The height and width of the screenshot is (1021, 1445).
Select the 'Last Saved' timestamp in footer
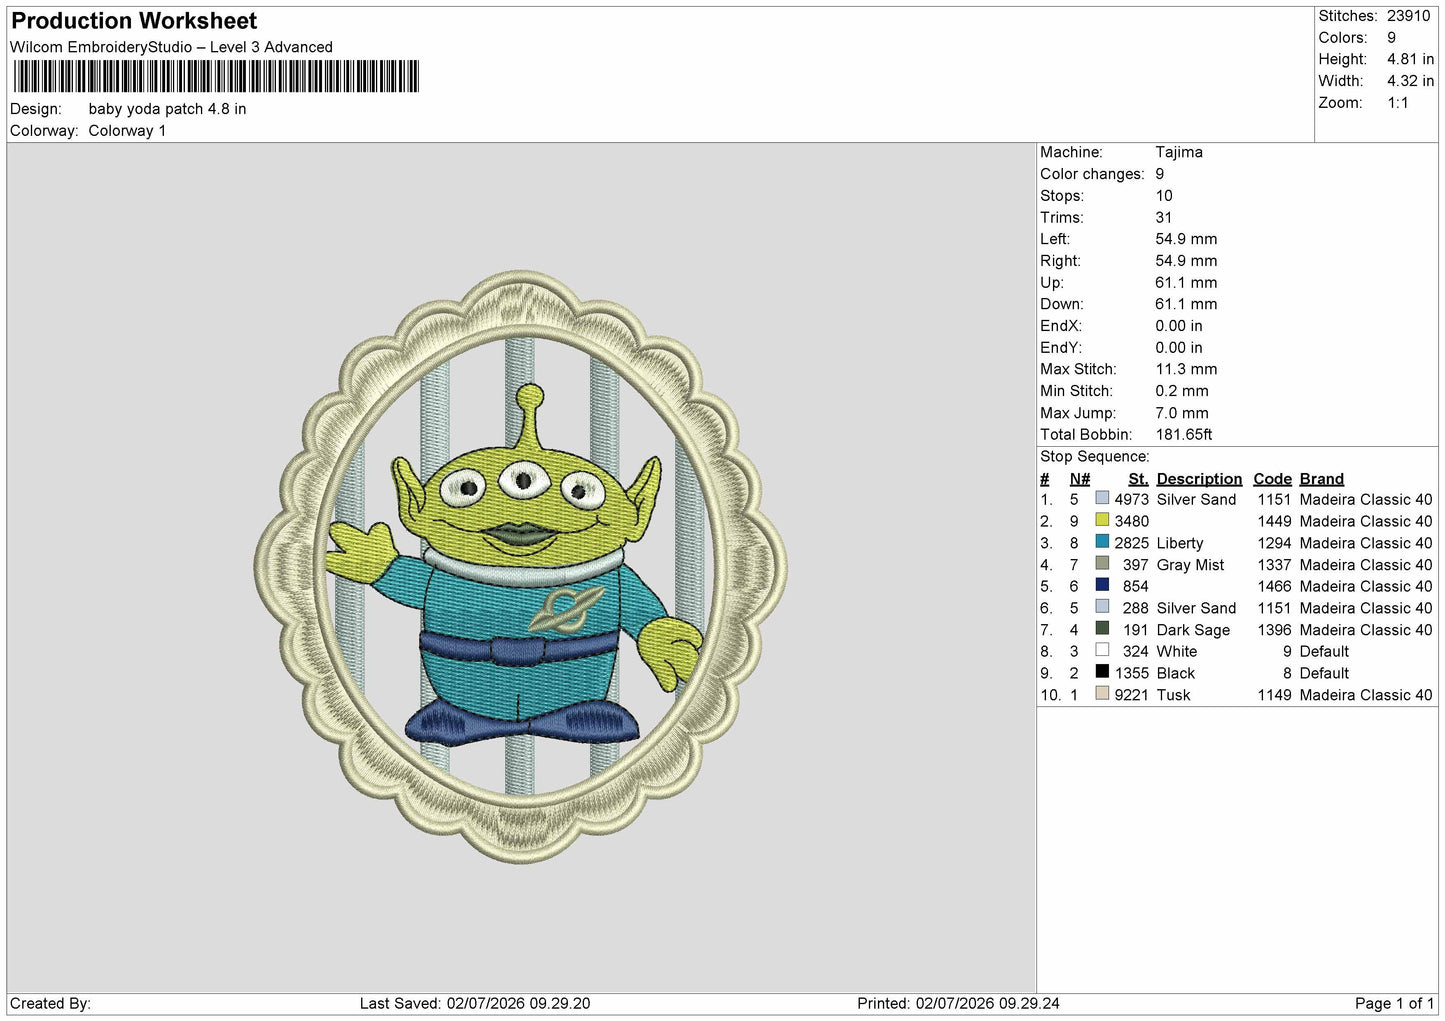[x=475, y=1004]
